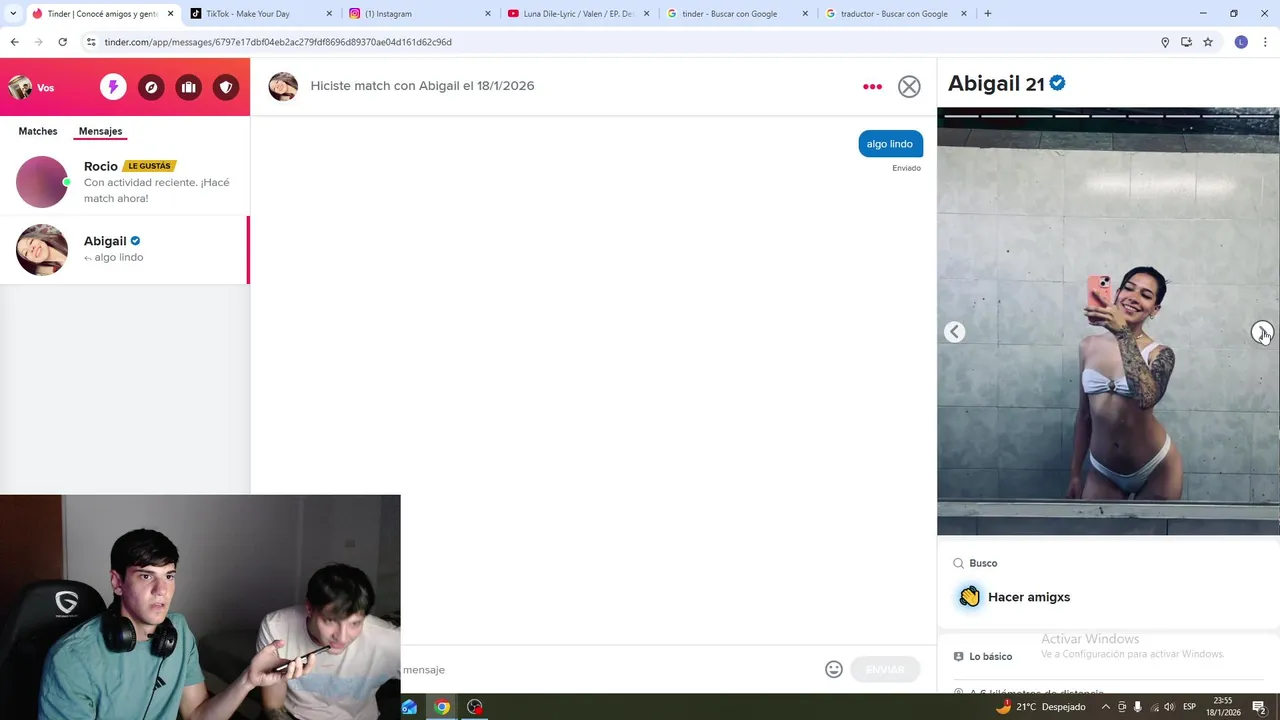Switch to the Luna Dile-Lyric YouTube tab
Screen dimensions: 1280x720
[x=576, y=14]
